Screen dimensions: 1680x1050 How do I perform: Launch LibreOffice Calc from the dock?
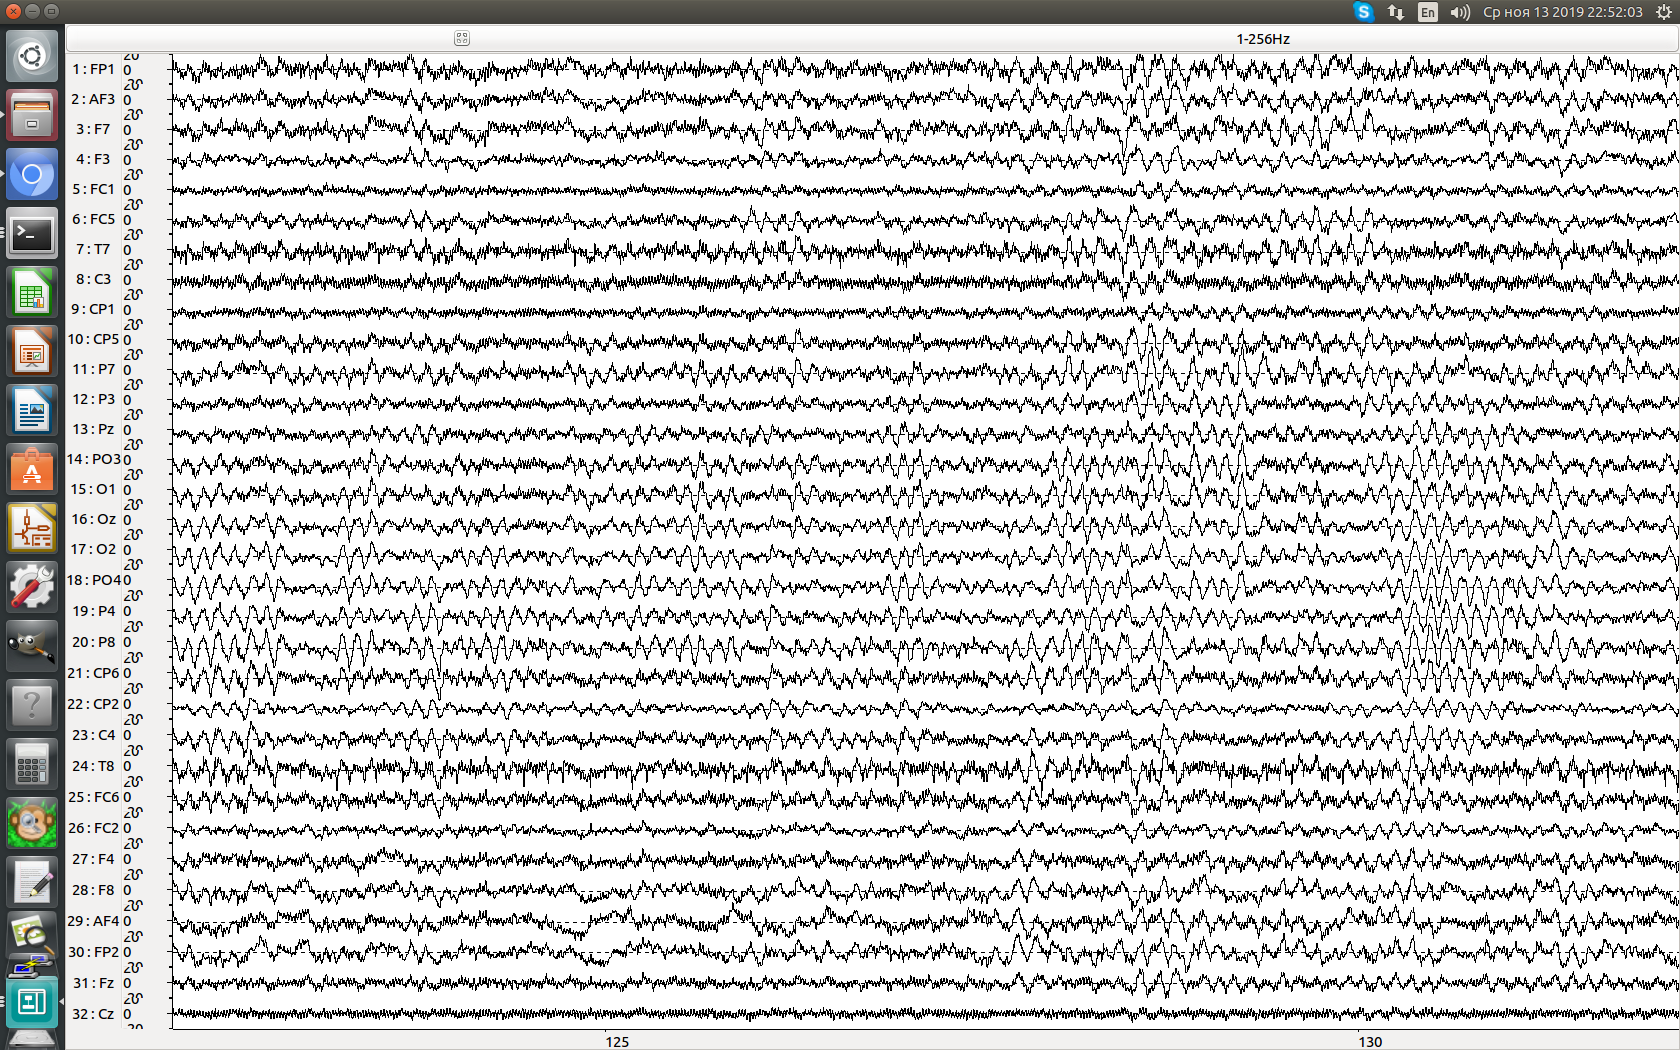32,292
